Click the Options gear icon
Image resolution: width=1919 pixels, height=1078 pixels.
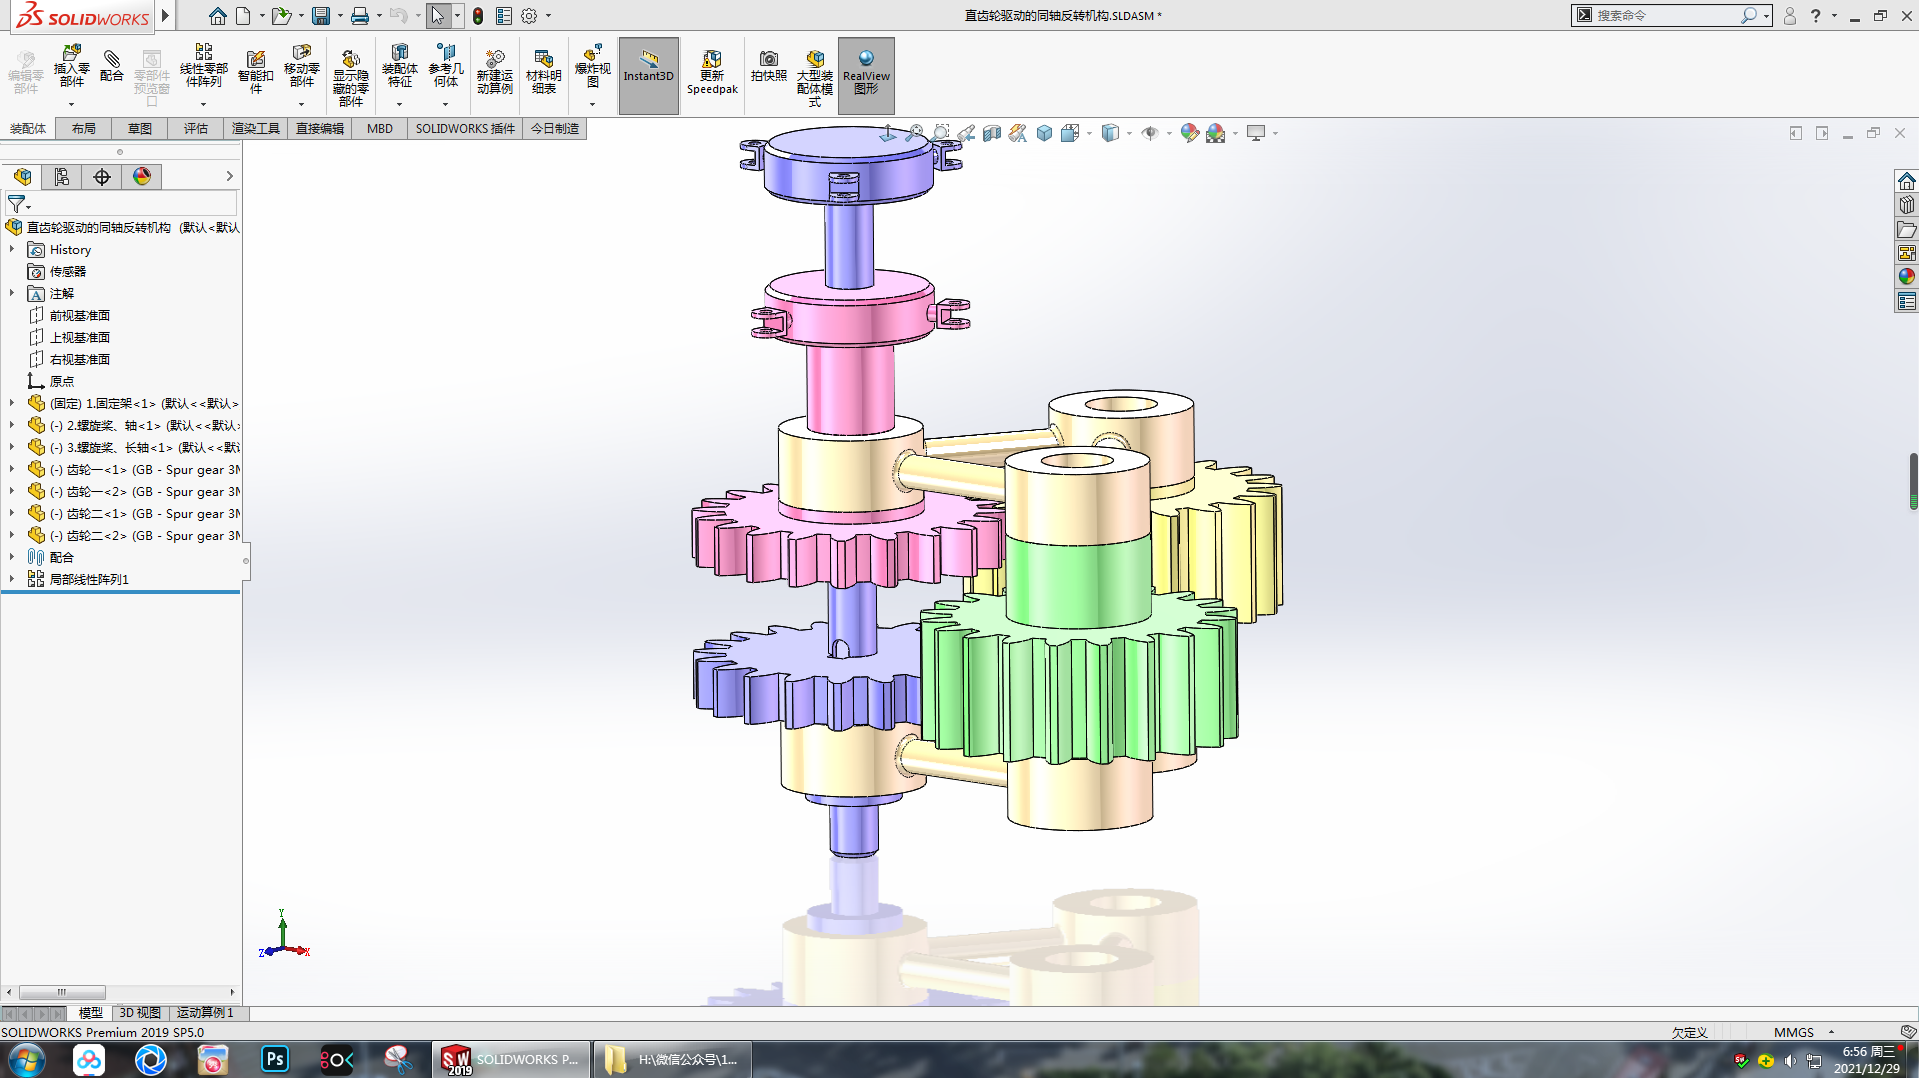pos(529,16)
